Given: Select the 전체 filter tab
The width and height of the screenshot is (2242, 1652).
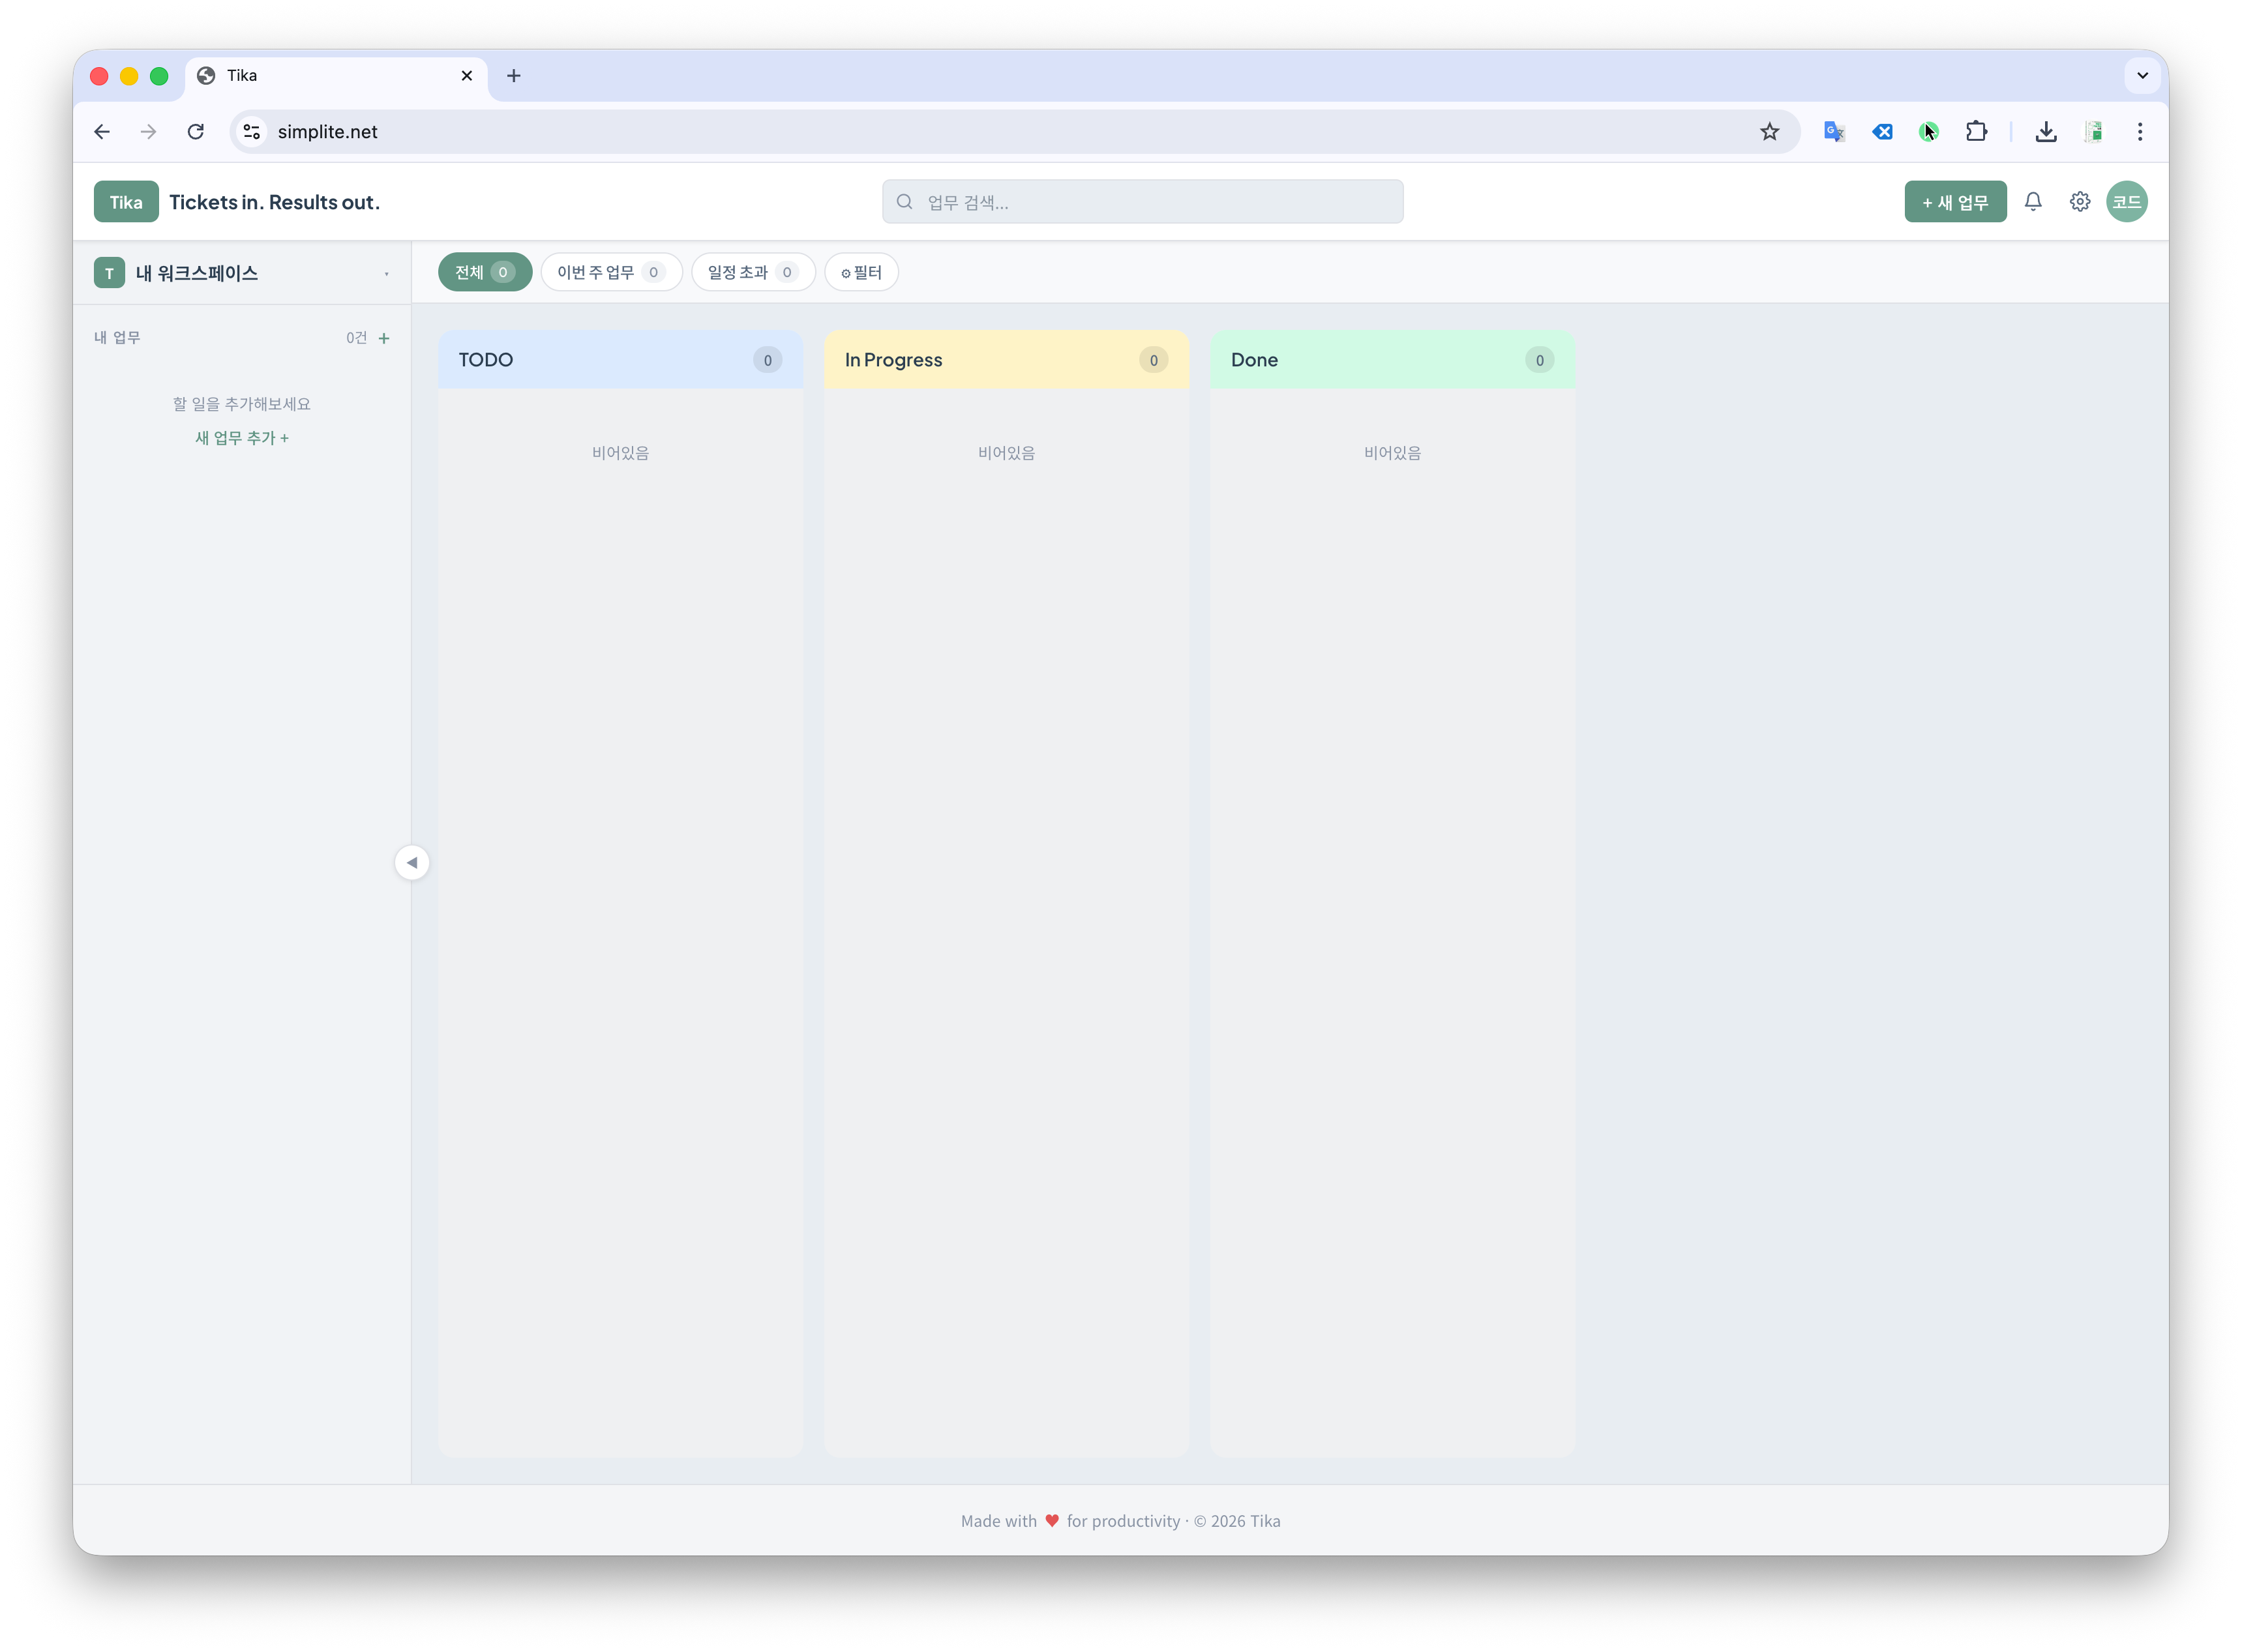Looking at the screenshot, I should point(484,272).
